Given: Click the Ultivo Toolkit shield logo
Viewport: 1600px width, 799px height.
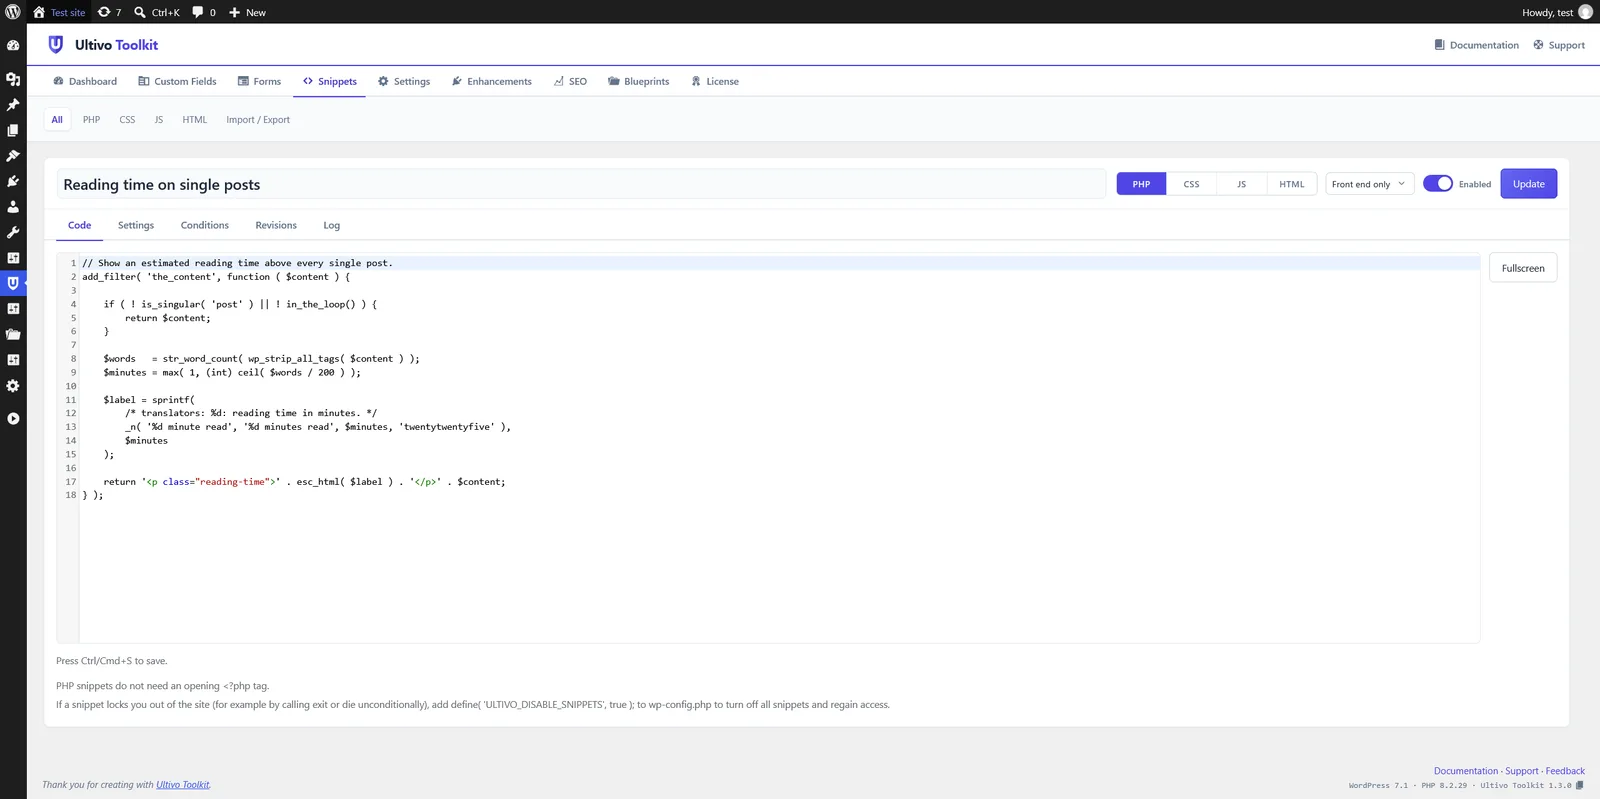Looking at the screenshot, I should [x=56, y=45].
